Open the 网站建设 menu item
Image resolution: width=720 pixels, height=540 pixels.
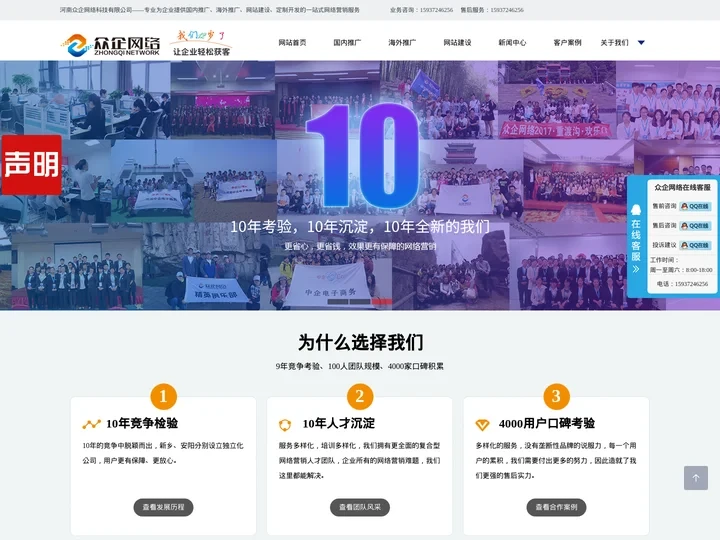coord(457,43)
